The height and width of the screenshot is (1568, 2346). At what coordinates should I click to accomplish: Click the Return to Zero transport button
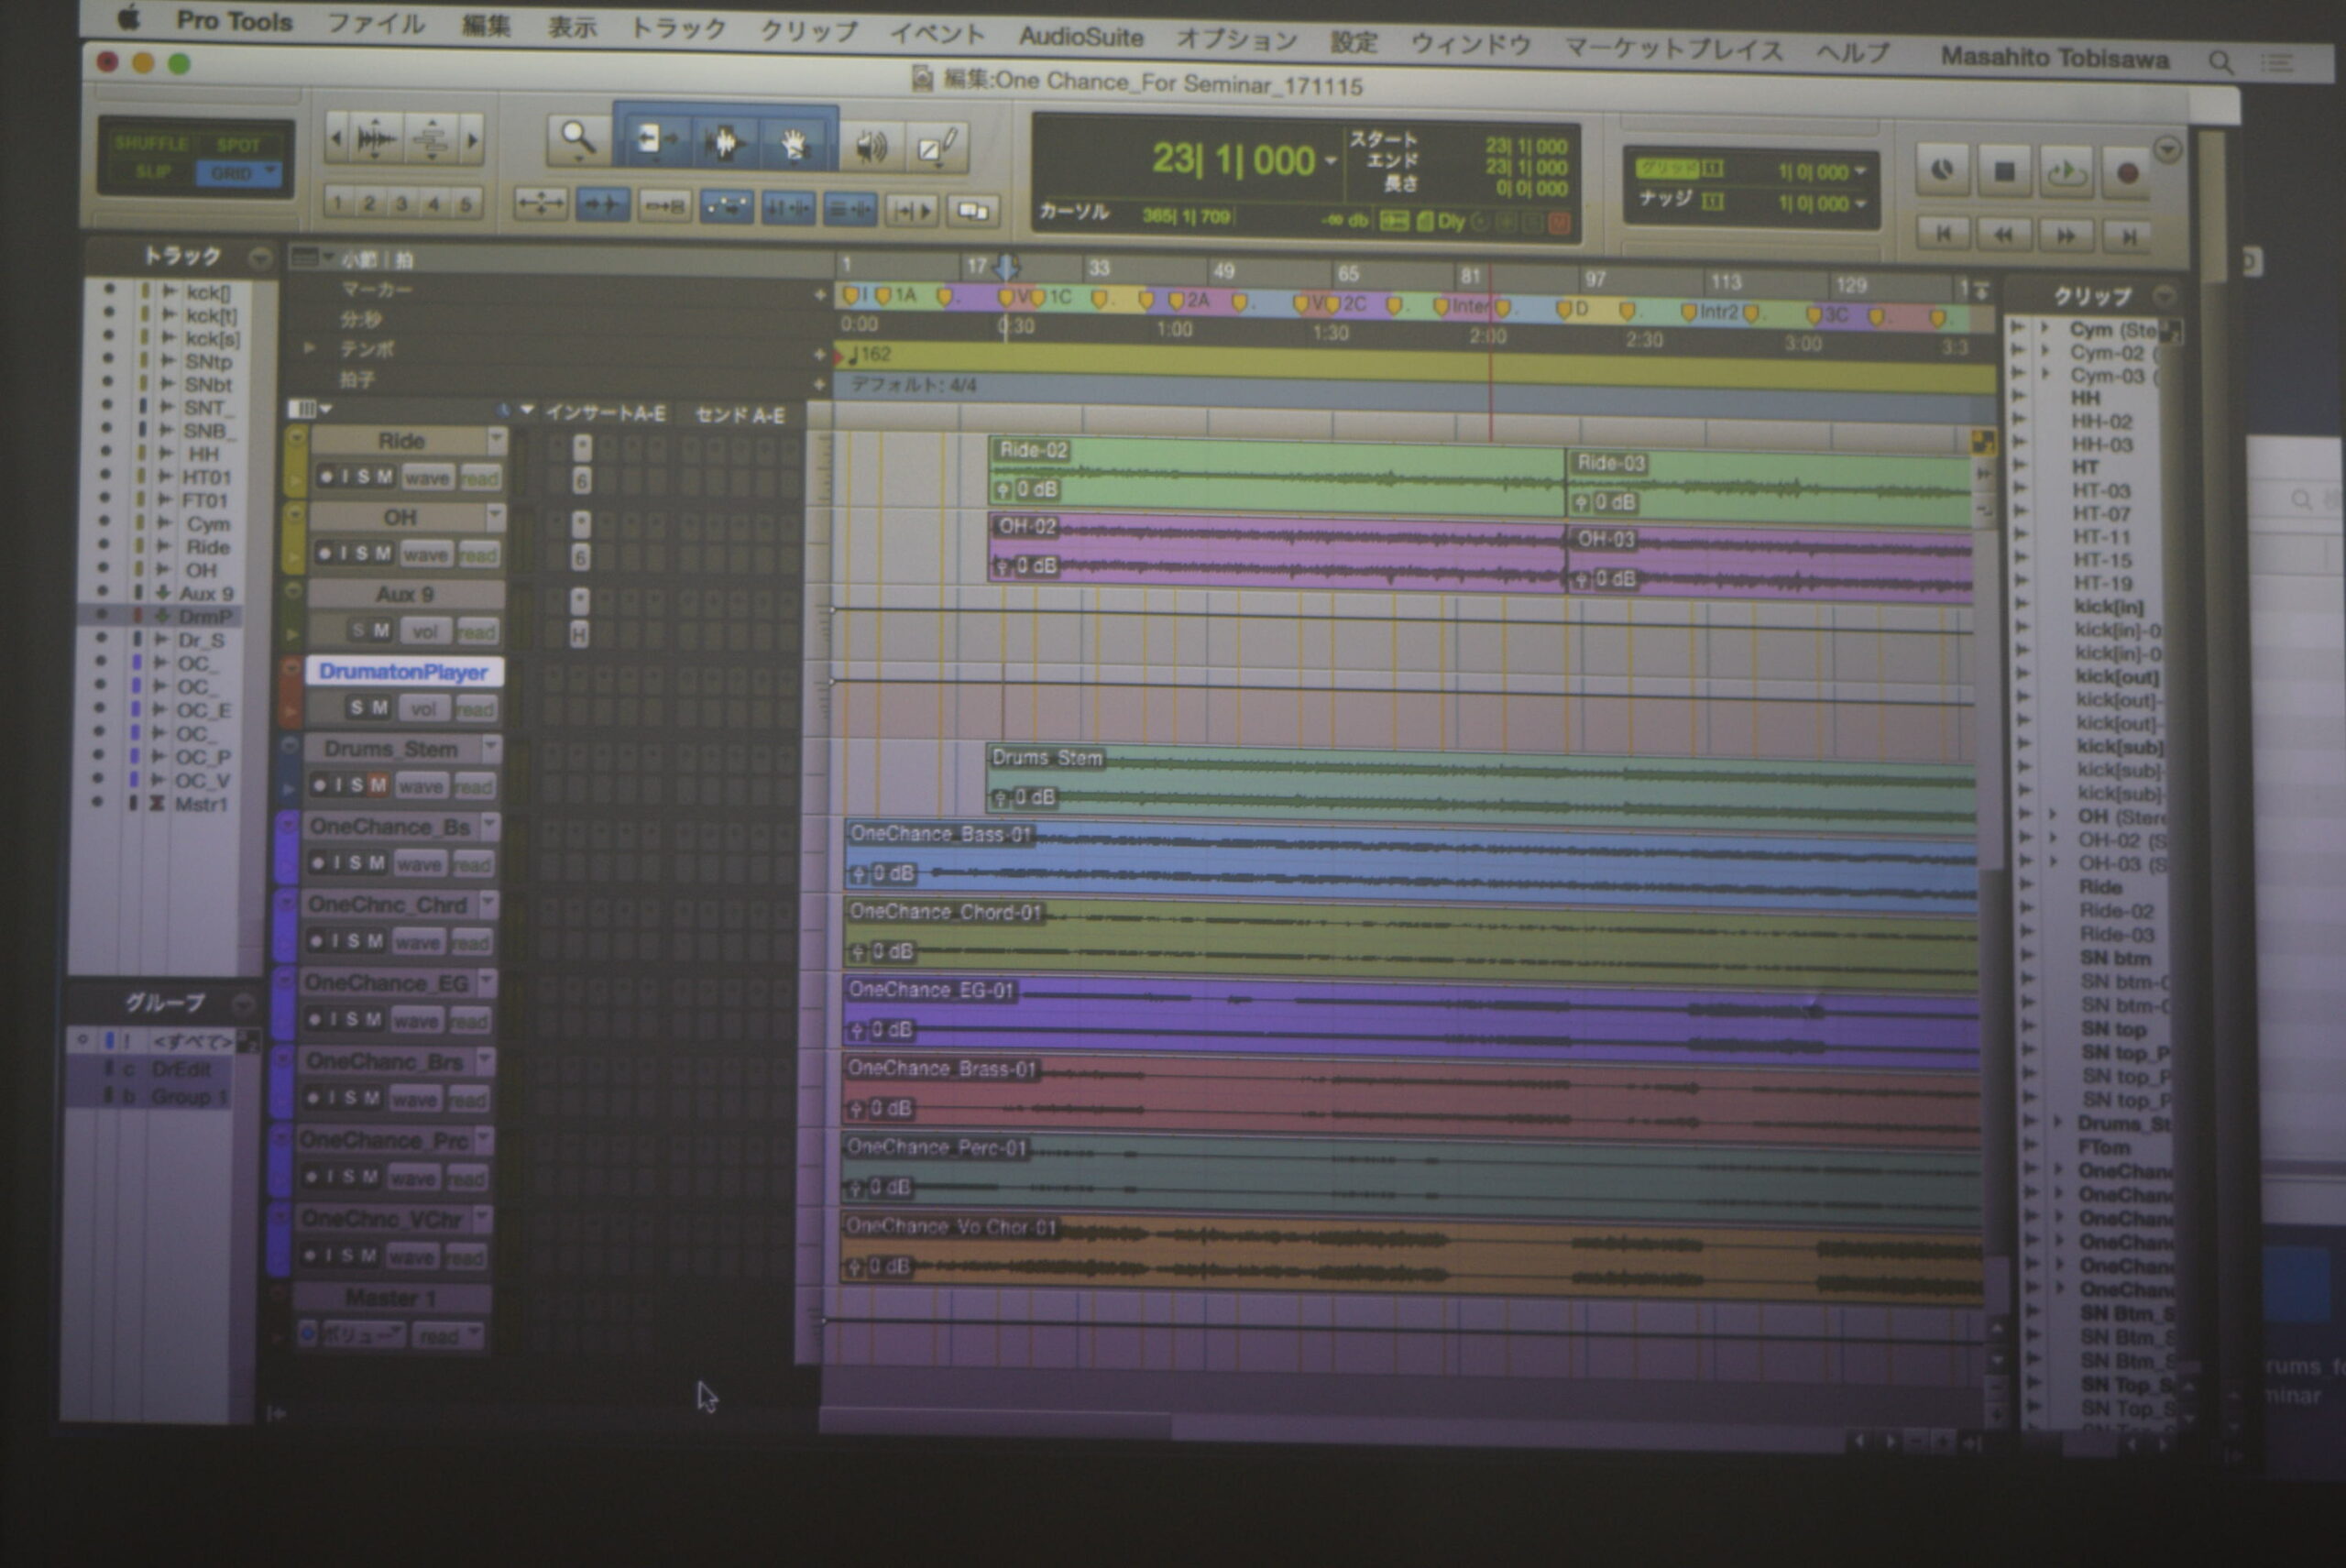(x=1943, y=234)
